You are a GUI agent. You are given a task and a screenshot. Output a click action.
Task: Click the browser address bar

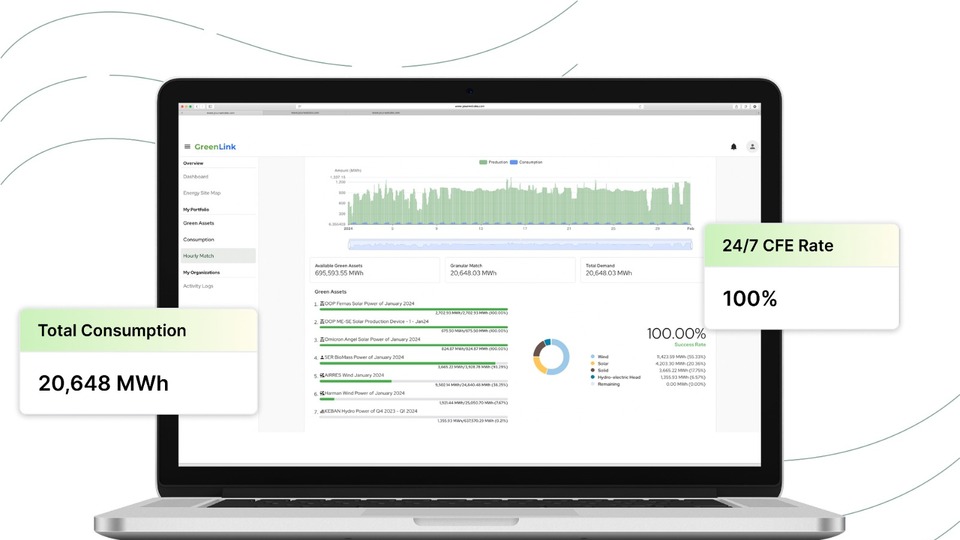[x=470, y=106]
